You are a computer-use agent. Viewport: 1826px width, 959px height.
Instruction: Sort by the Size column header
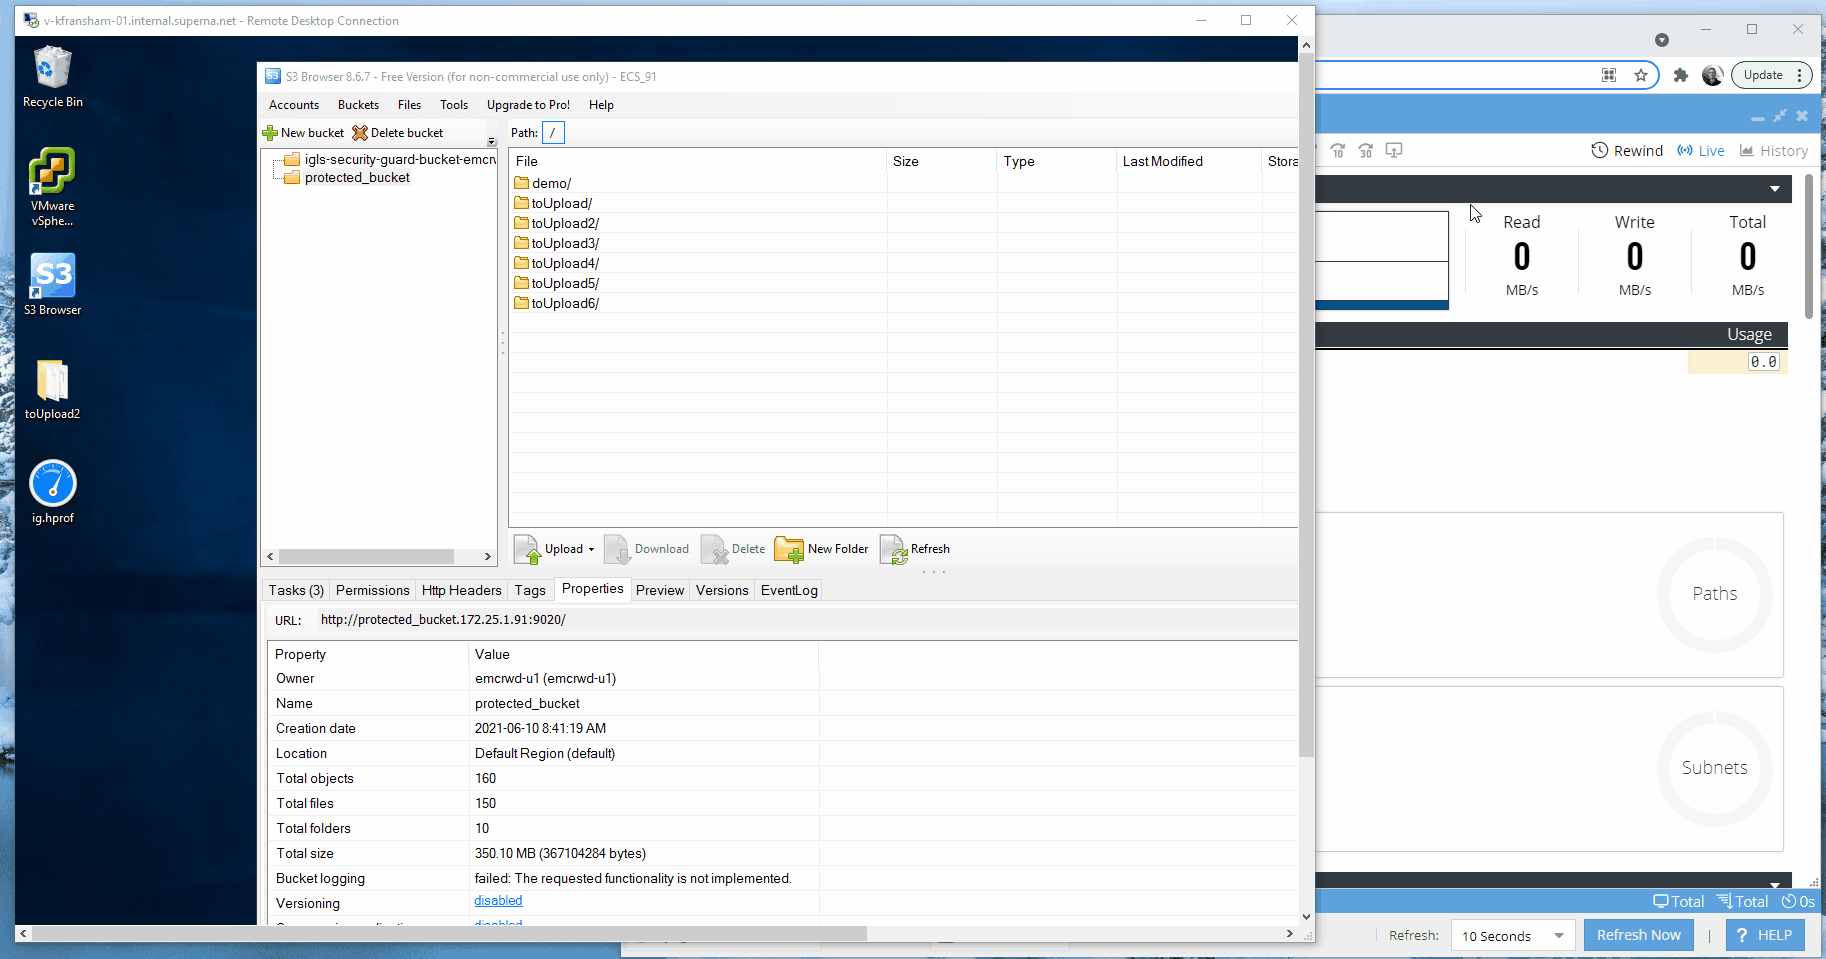pos(941,161)
